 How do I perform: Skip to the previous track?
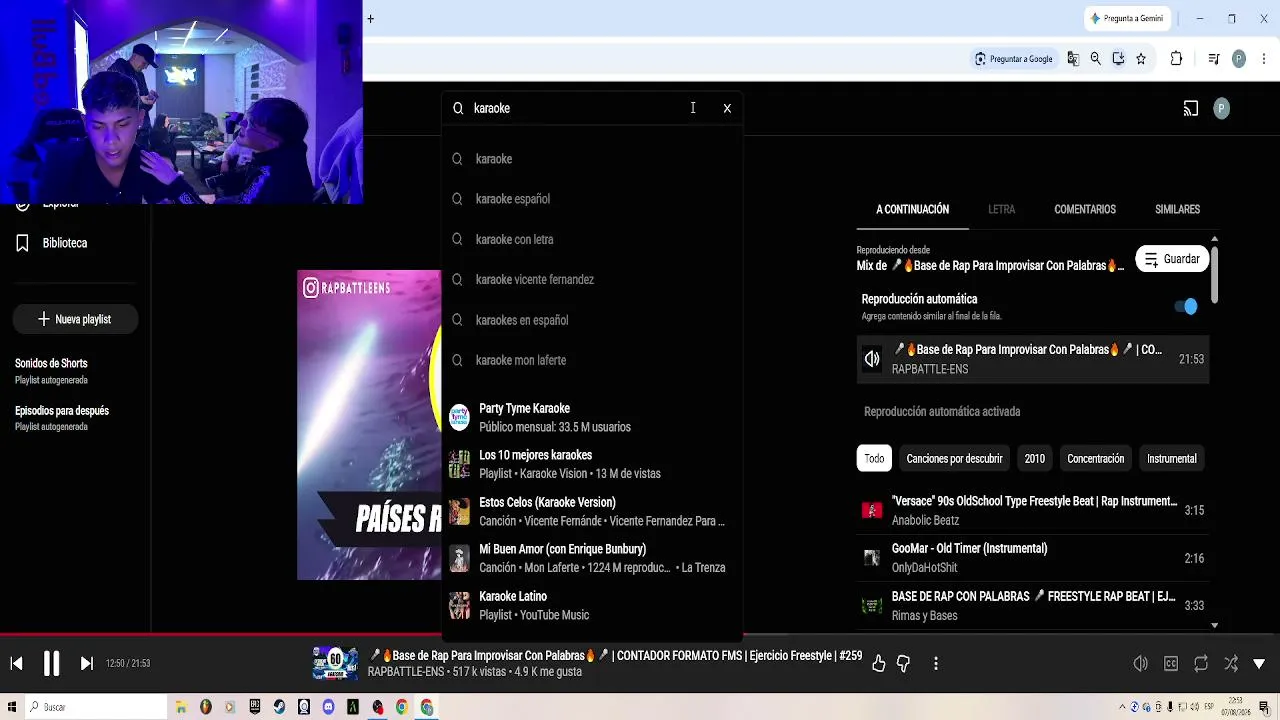(16, 663)
